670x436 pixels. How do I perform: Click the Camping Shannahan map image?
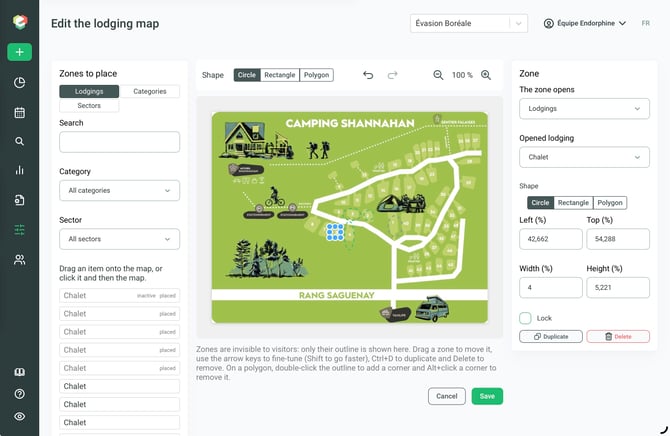click(x=350, y=218)
